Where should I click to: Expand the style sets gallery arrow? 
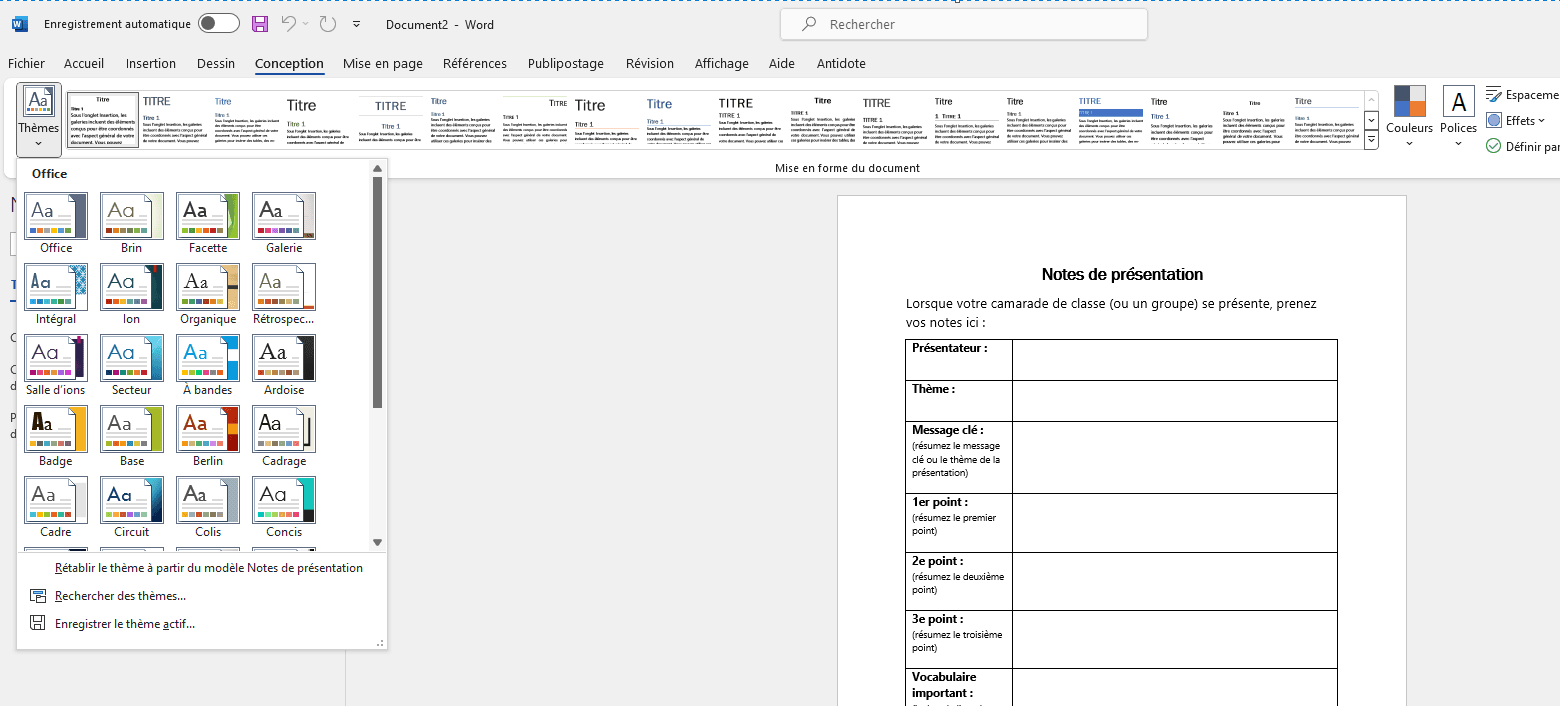[x=1371, y=141]
